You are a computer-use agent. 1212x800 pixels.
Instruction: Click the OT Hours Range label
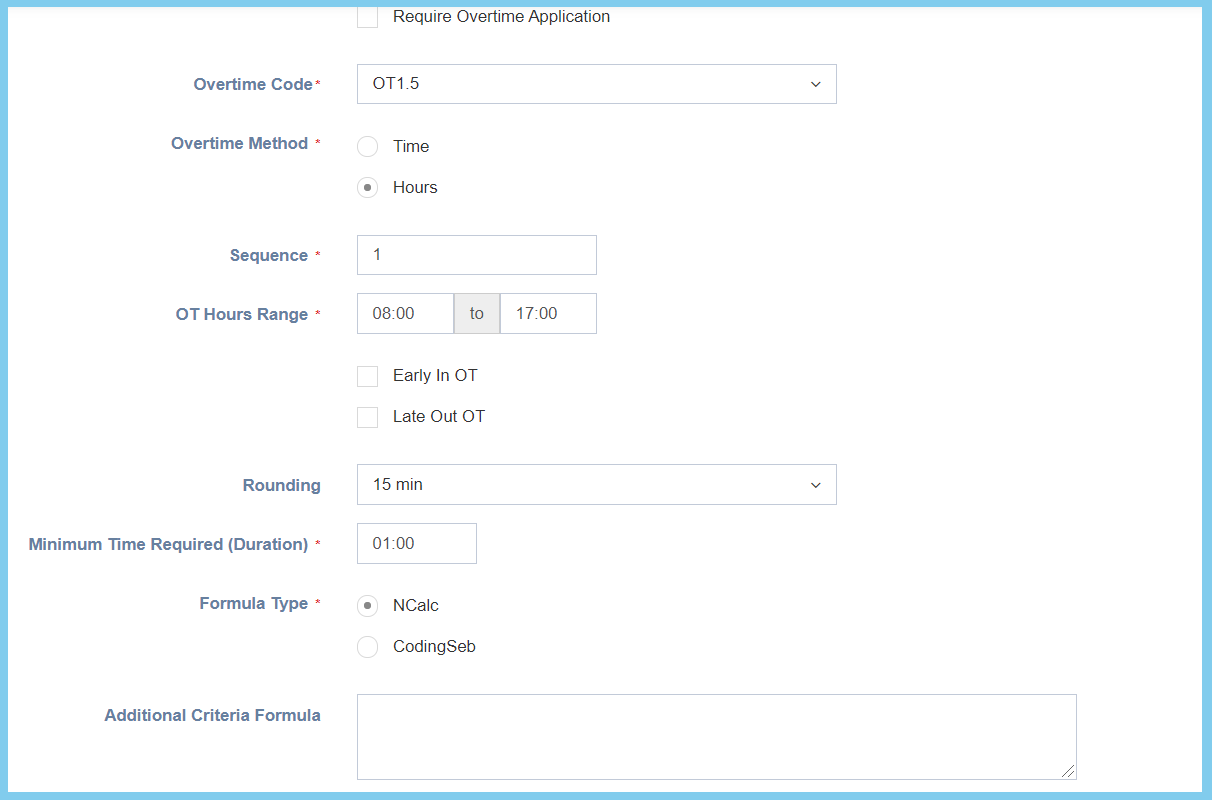(242, 315)
